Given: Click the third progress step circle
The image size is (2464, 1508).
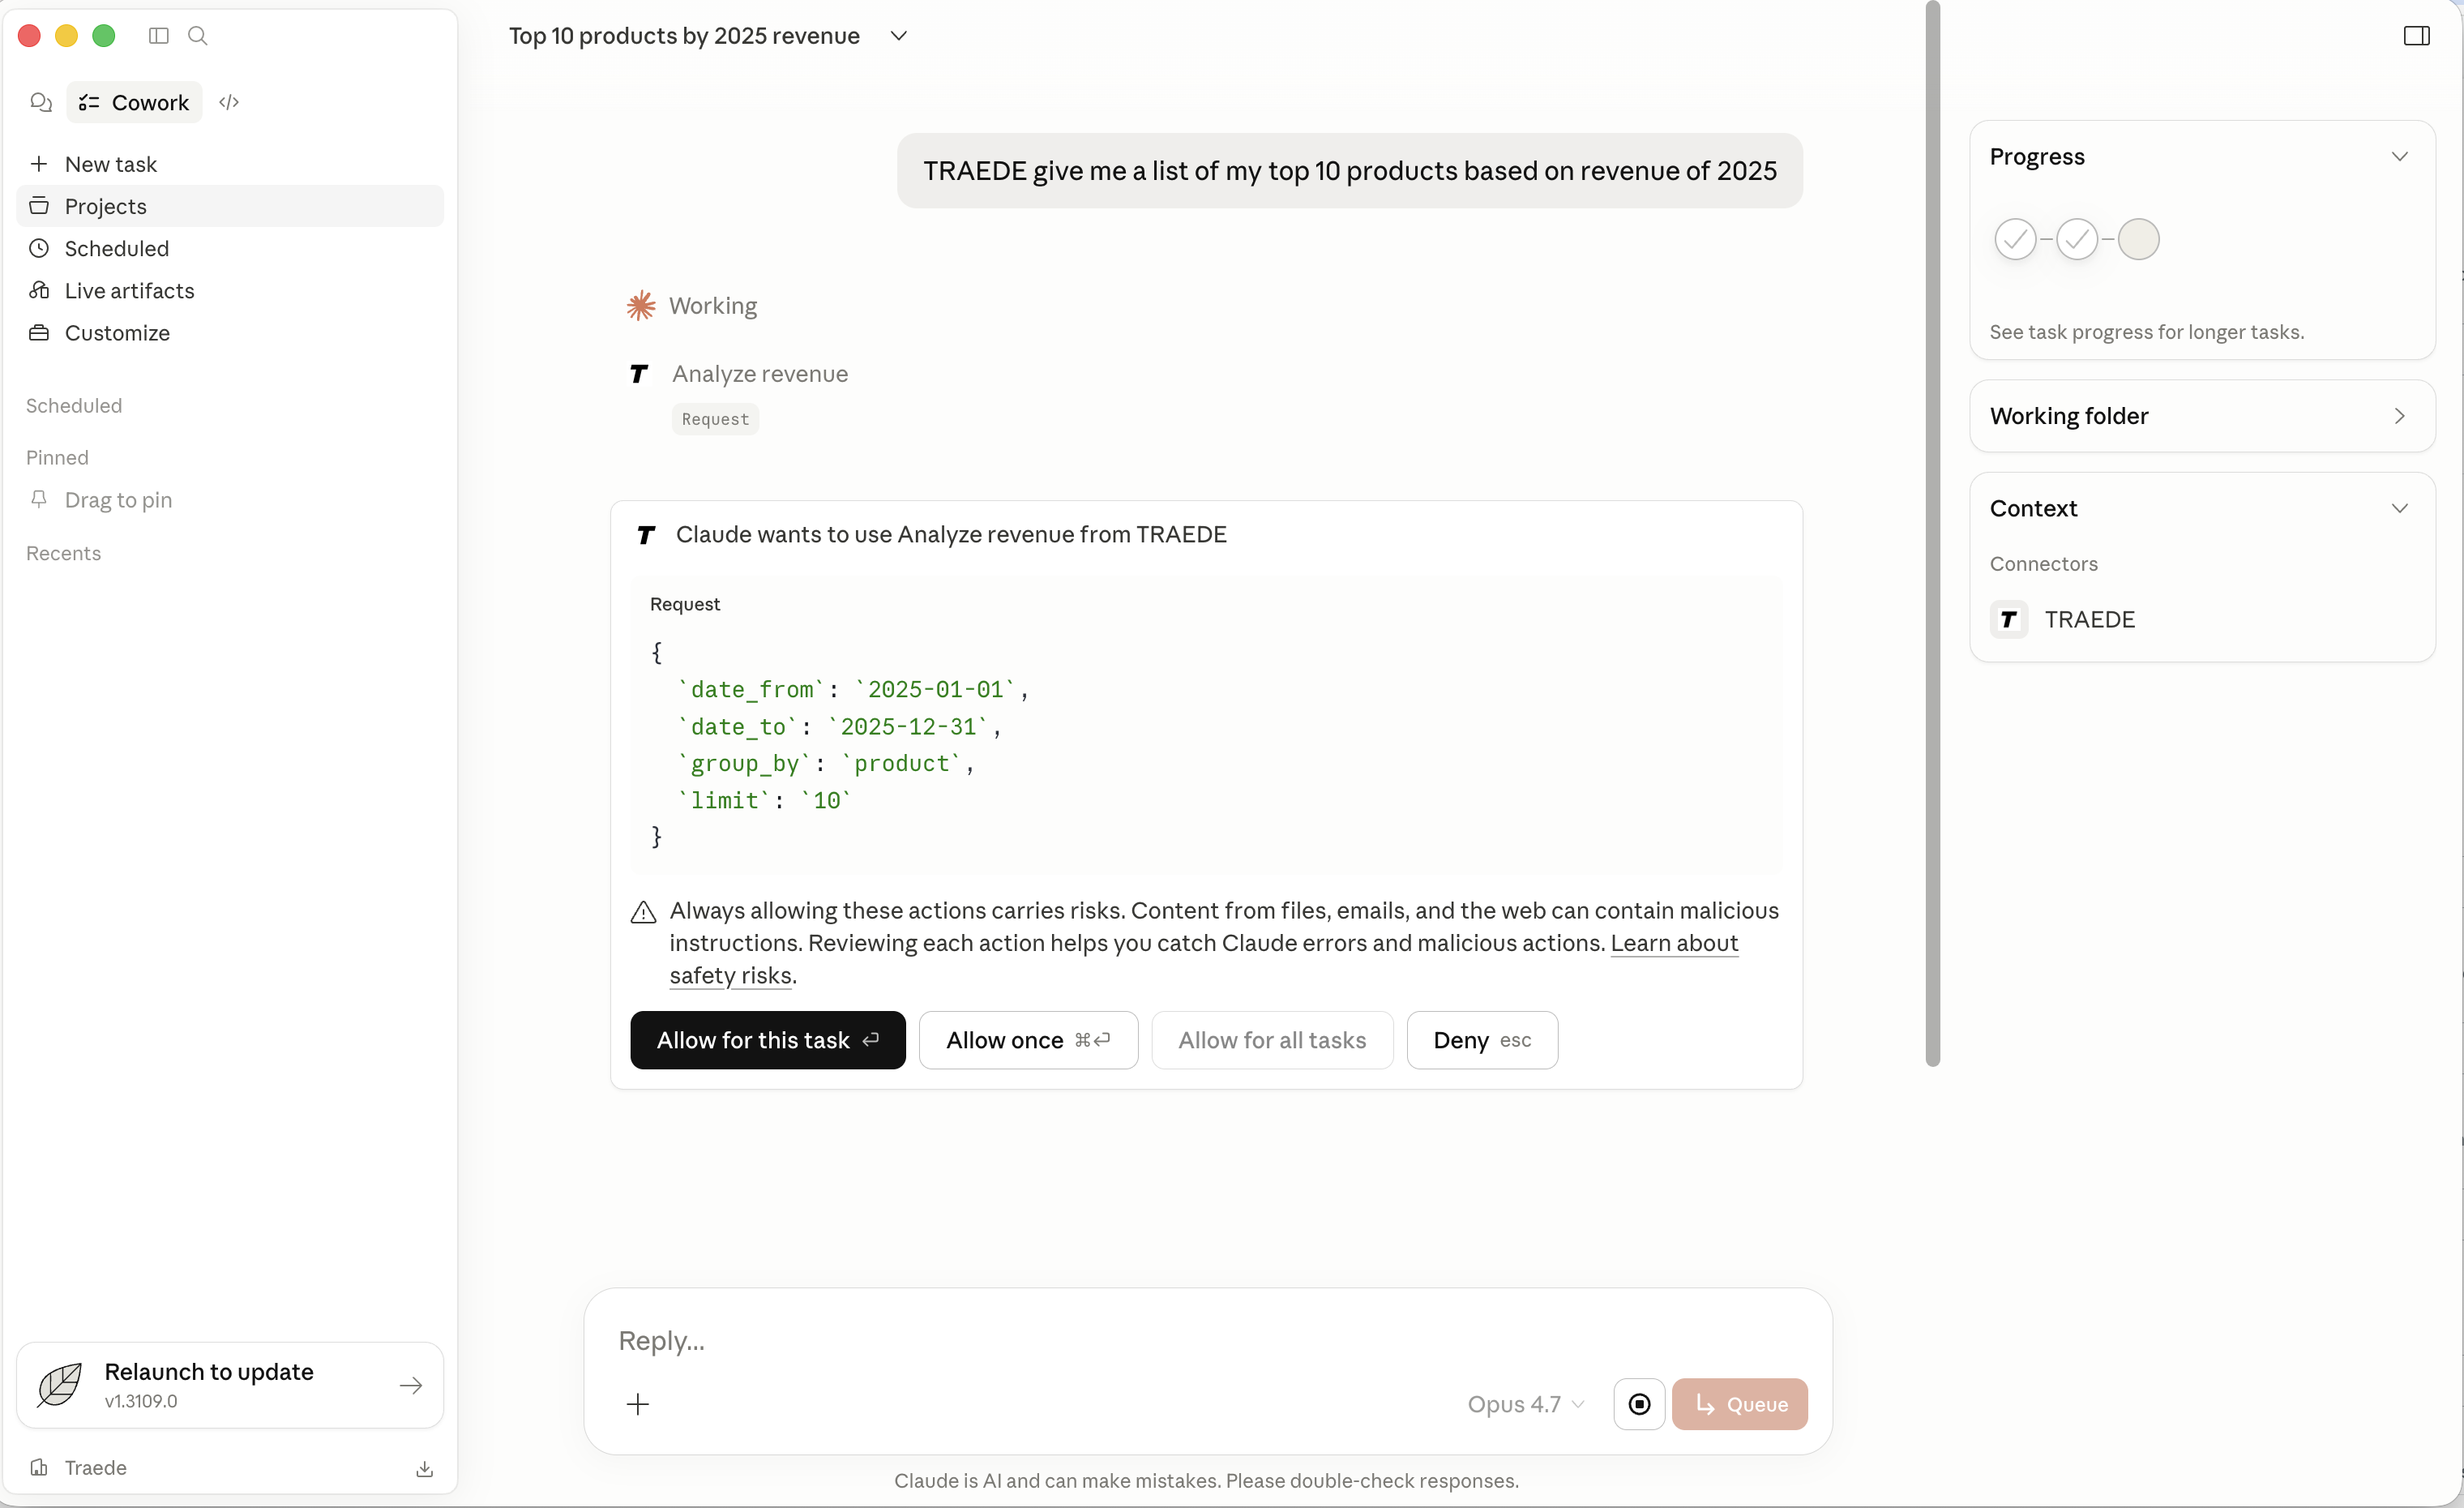Looking at the screenshot, I should tap(2138, 239).
